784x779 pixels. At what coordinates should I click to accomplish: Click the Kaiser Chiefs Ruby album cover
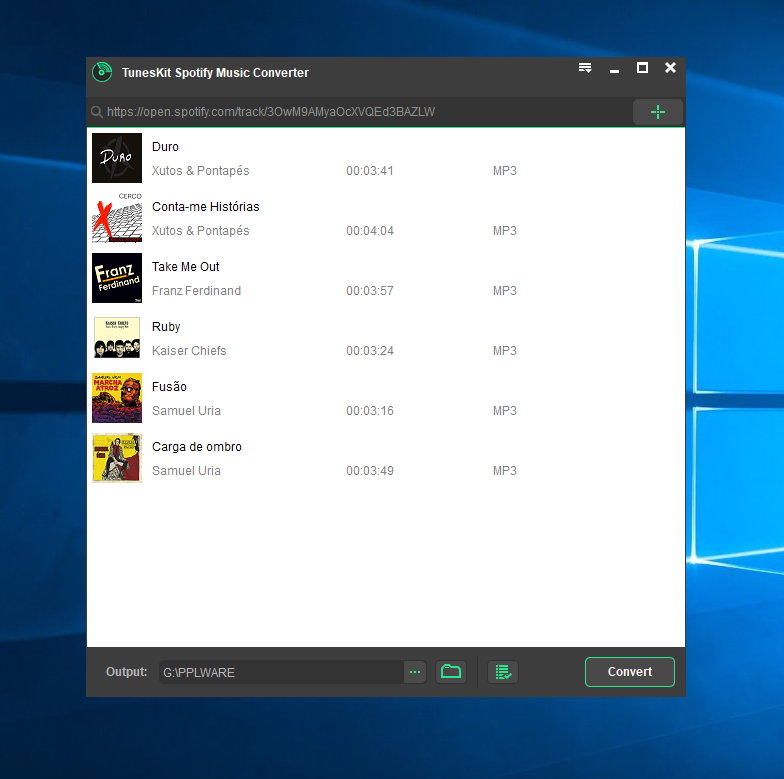(117, 338)
